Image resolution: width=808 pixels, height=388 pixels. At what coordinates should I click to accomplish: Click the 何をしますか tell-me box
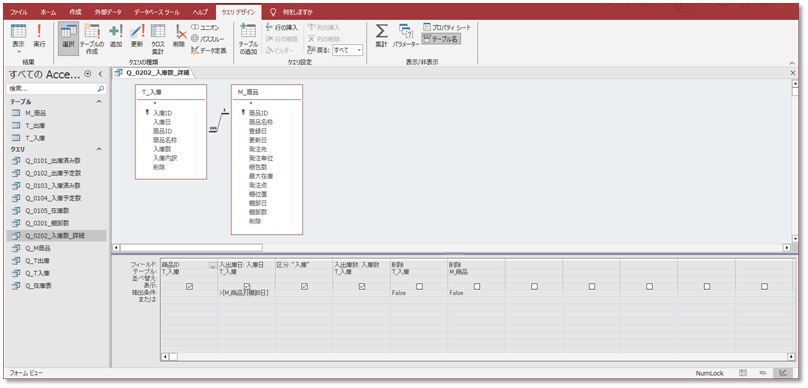291,11
